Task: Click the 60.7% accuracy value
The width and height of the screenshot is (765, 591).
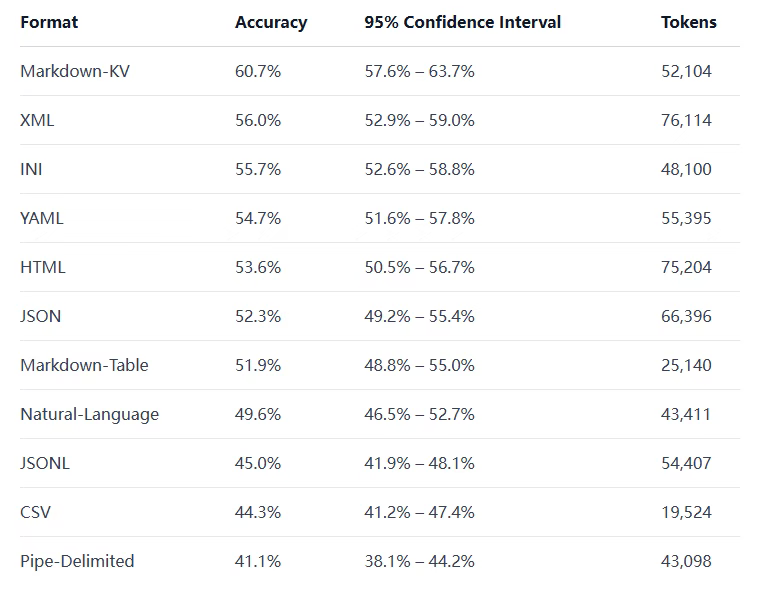Action: [258, 71]
